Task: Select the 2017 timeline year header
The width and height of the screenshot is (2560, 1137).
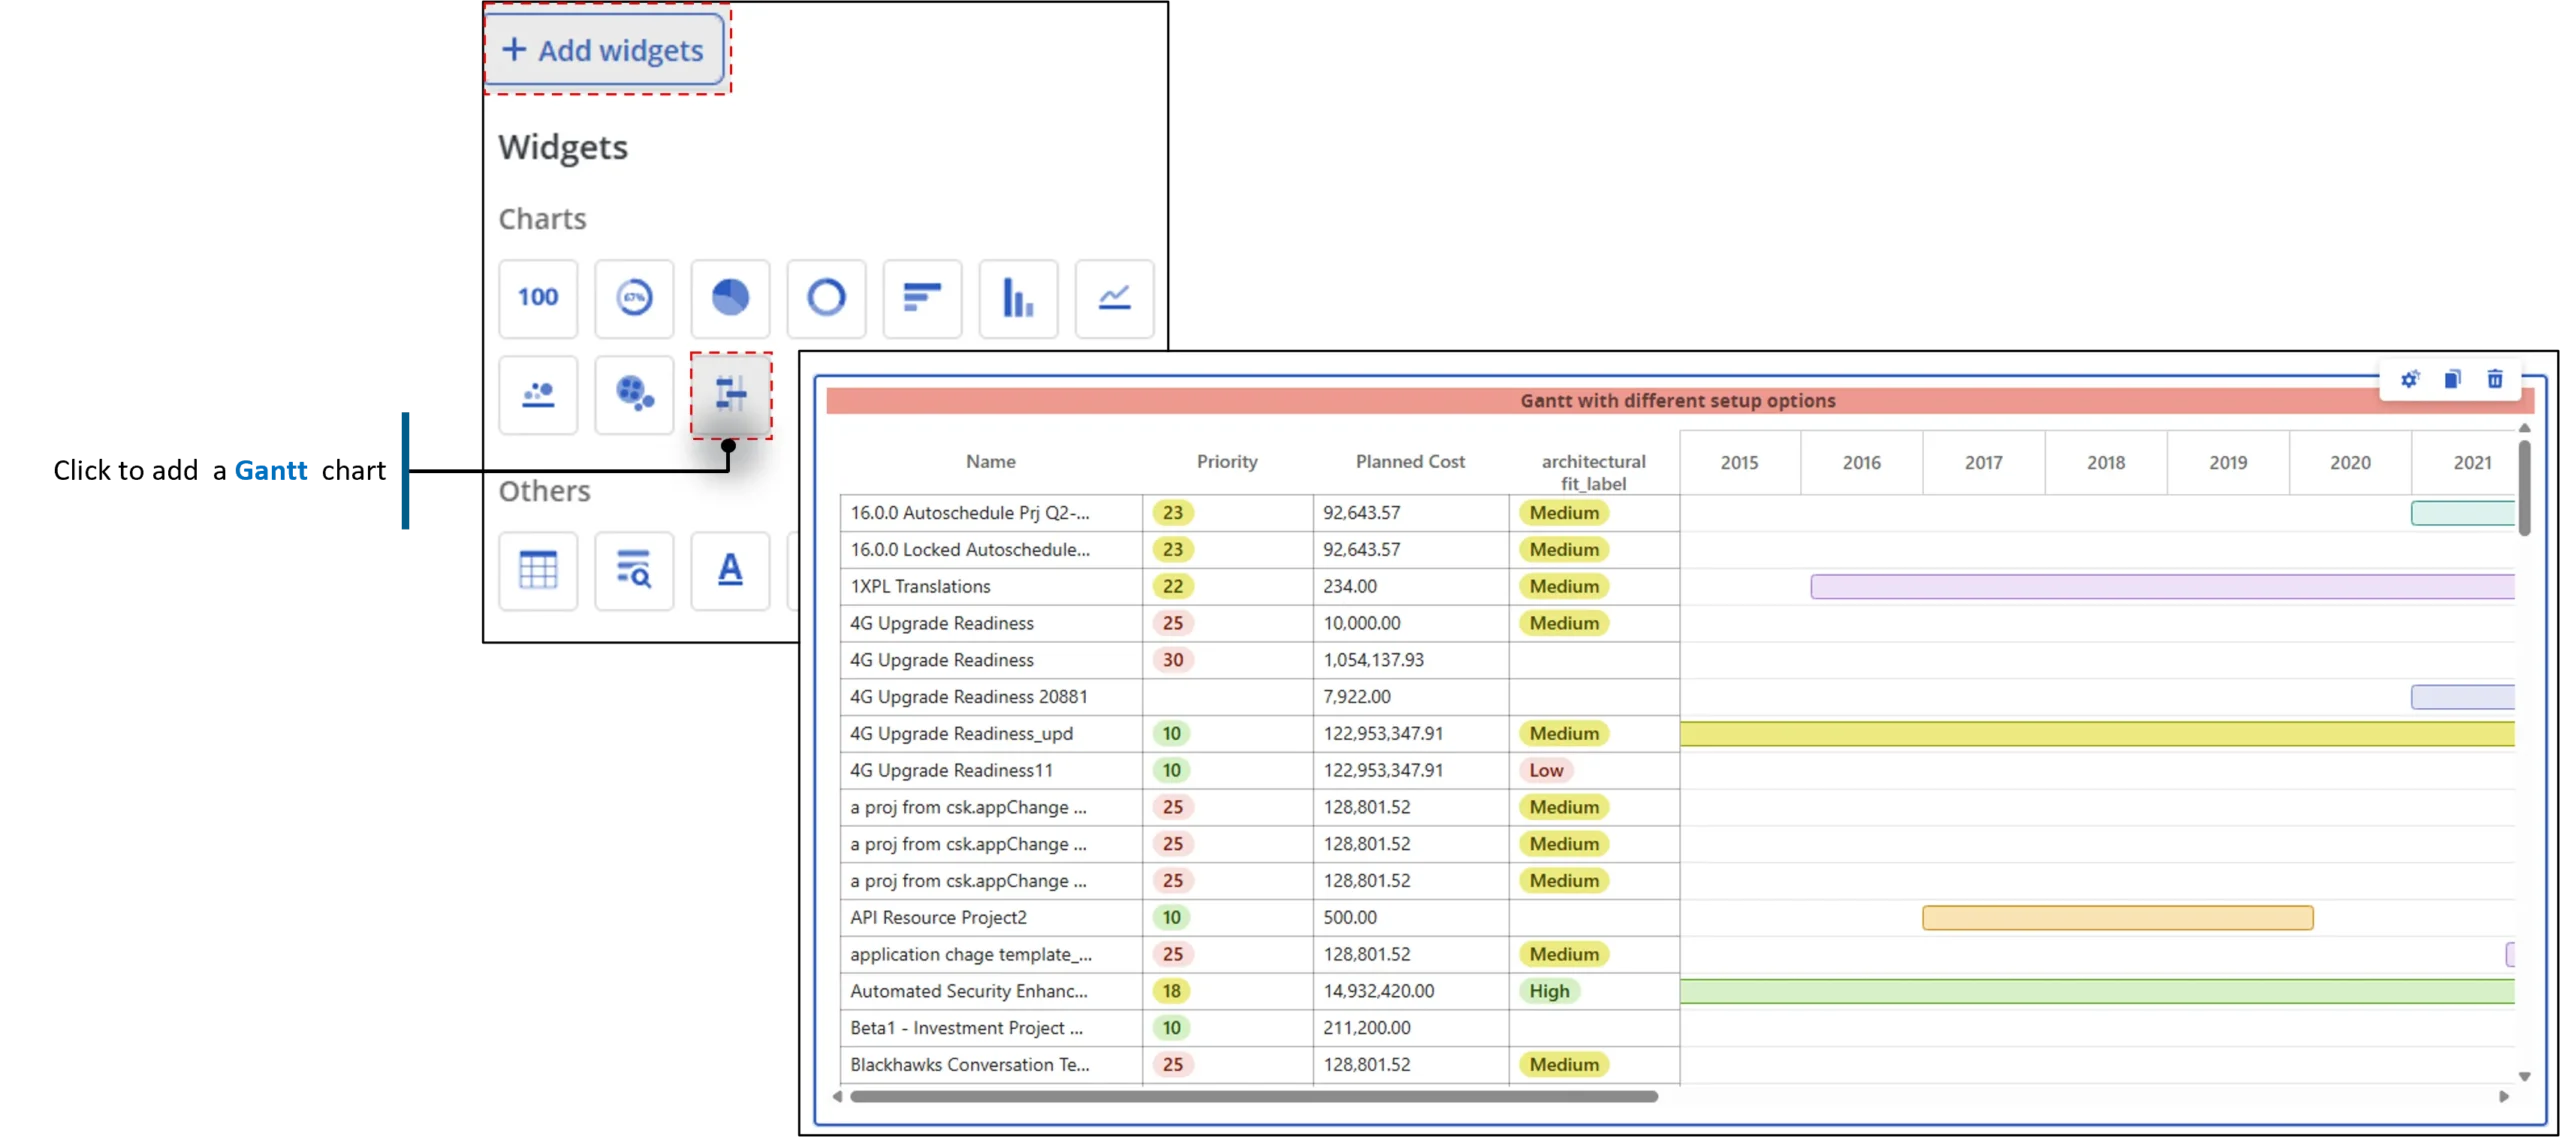Action: point(1983,462)
